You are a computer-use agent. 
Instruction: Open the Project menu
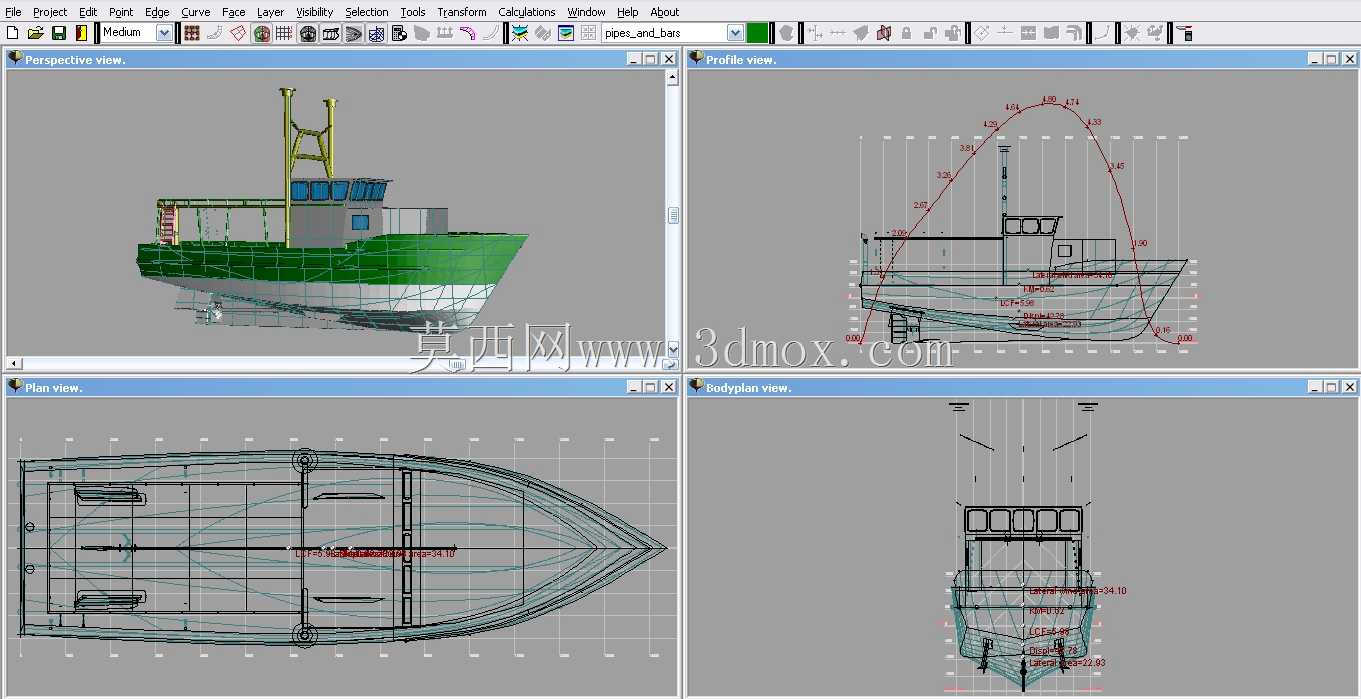coord(50,12)
